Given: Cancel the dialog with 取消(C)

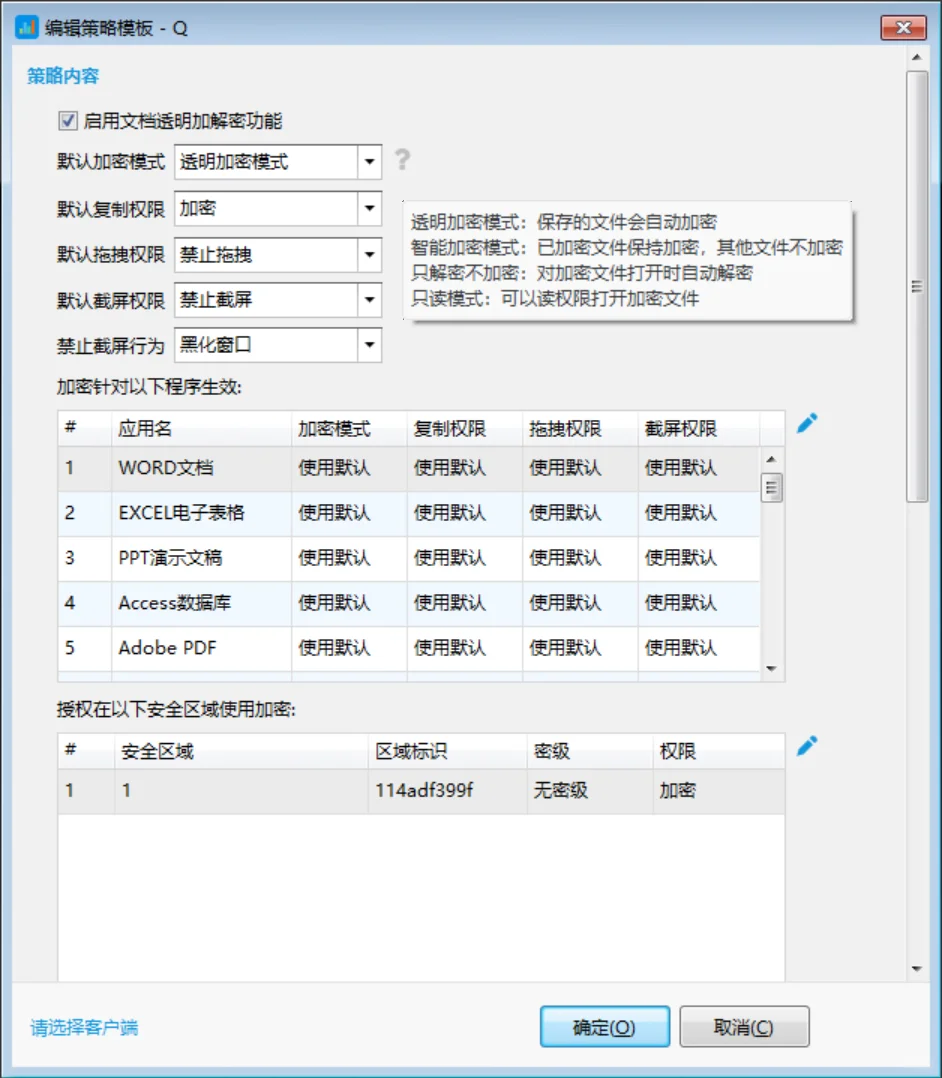Looking at the screenshot, I should [x=745, y=1026].
